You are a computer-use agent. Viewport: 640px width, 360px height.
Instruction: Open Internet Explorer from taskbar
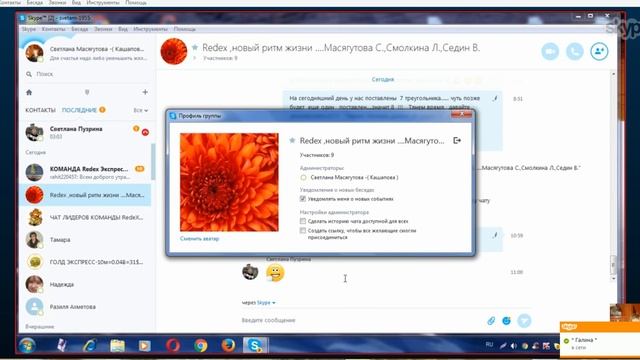coord(89,346)
